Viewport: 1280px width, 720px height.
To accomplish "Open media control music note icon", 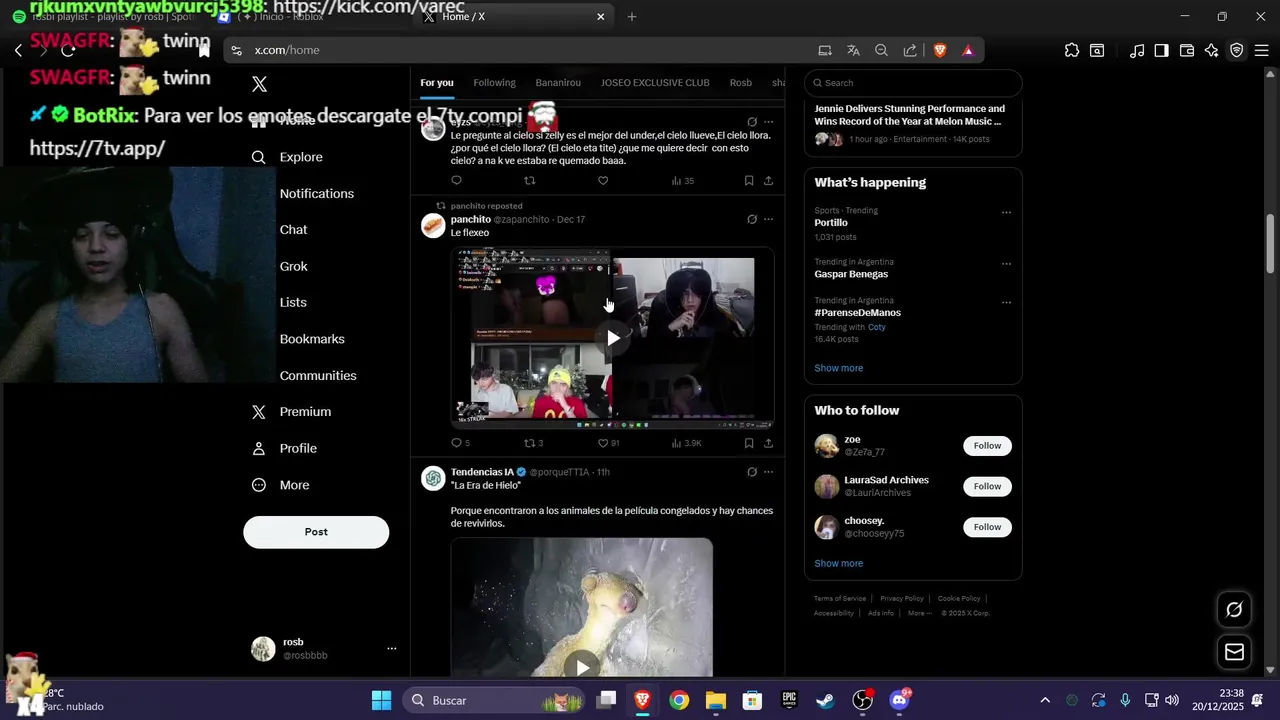I will (1137, 50).
